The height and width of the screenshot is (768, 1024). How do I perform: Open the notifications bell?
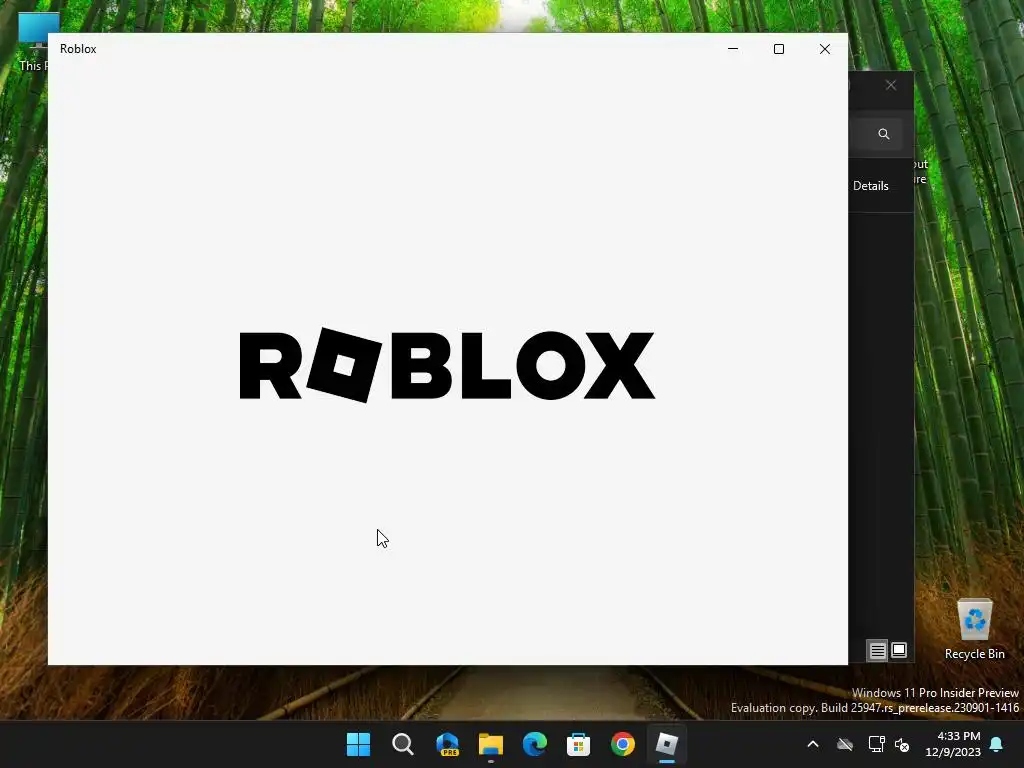click(997, 744)
